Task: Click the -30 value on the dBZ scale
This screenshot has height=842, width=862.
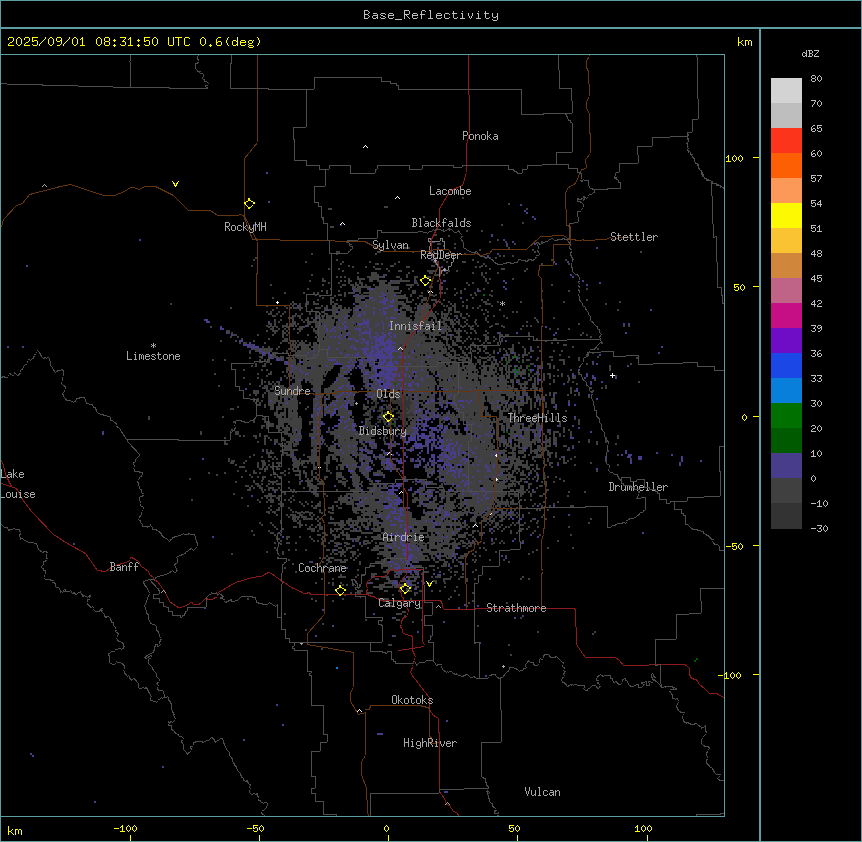Action: [819, 528]
